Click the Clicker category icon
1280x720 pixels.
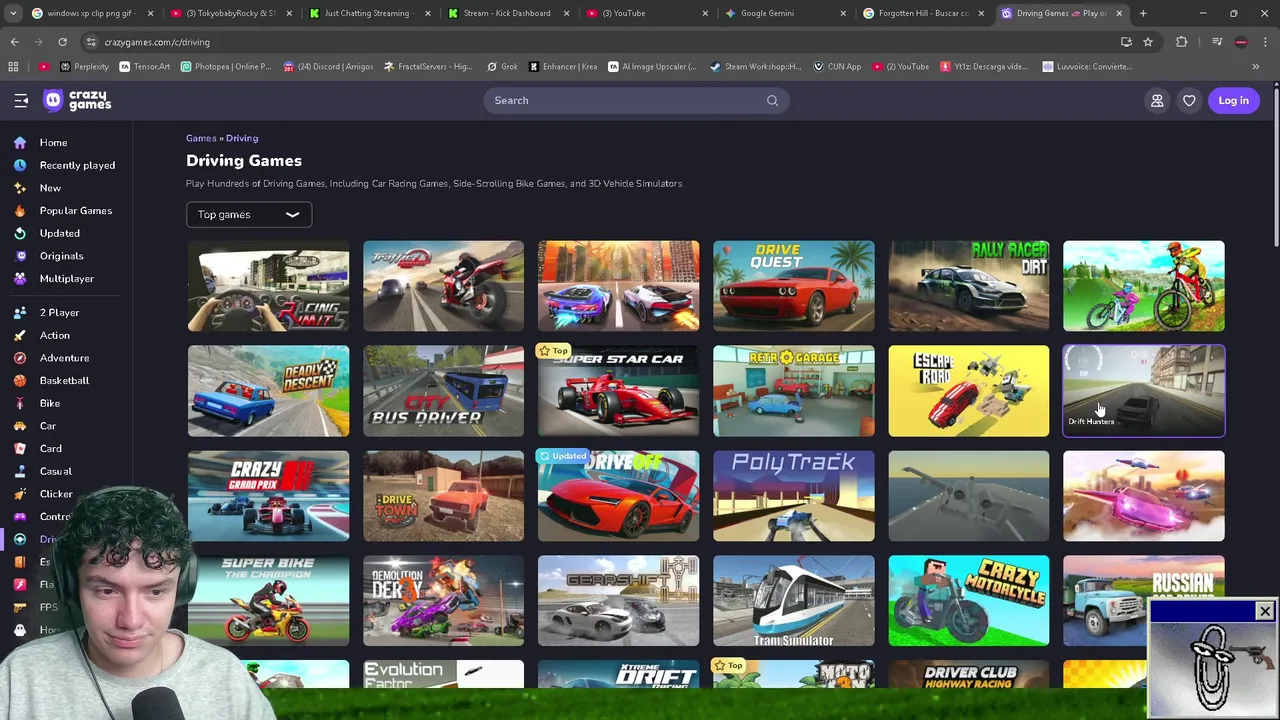20,494
